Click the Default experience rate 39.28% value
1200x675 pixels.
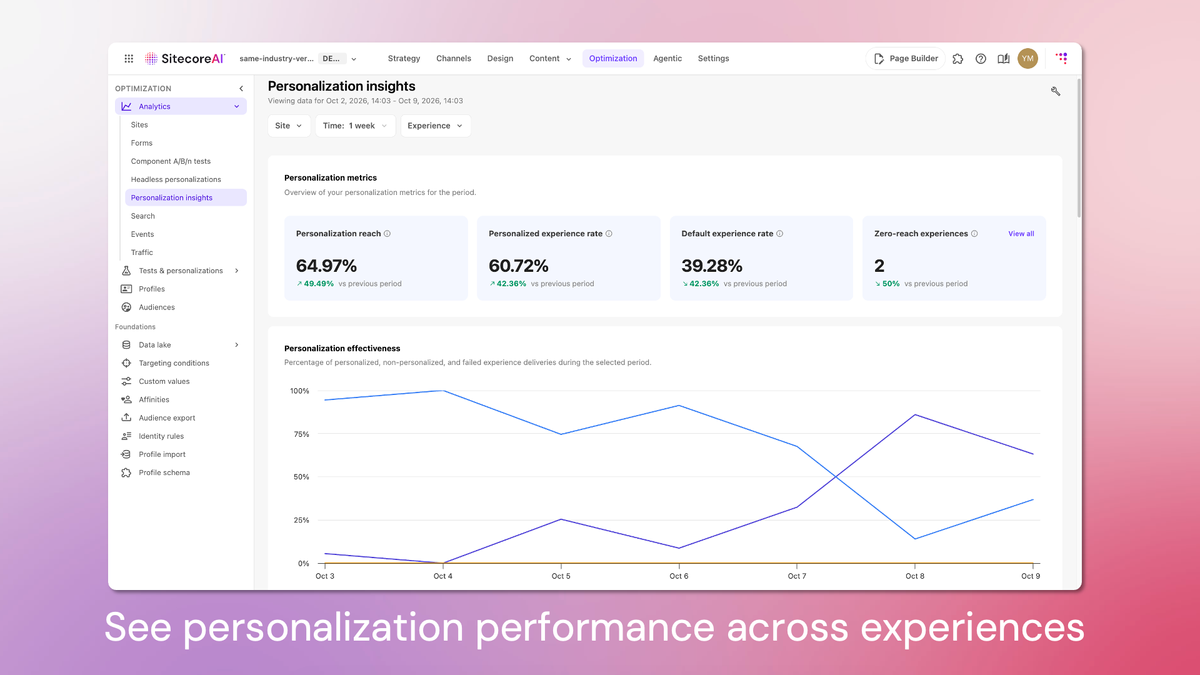click(712, 266)
